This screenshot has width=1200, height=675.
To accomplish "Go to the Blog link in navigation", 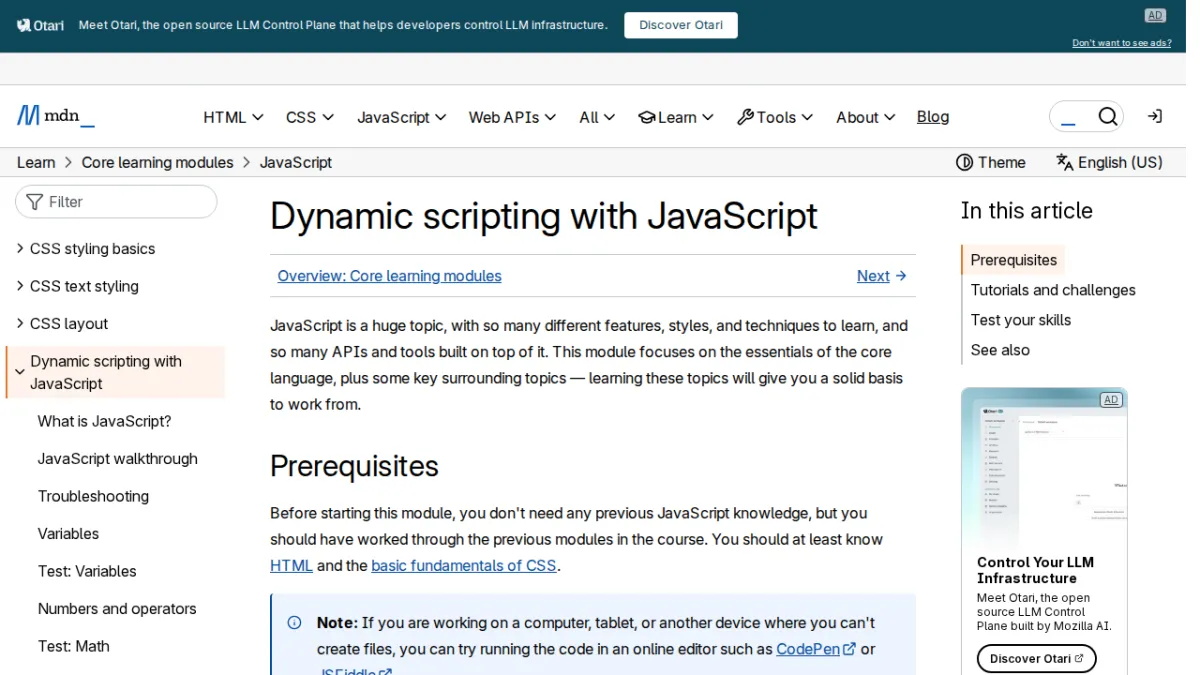I will pos(933,117).
